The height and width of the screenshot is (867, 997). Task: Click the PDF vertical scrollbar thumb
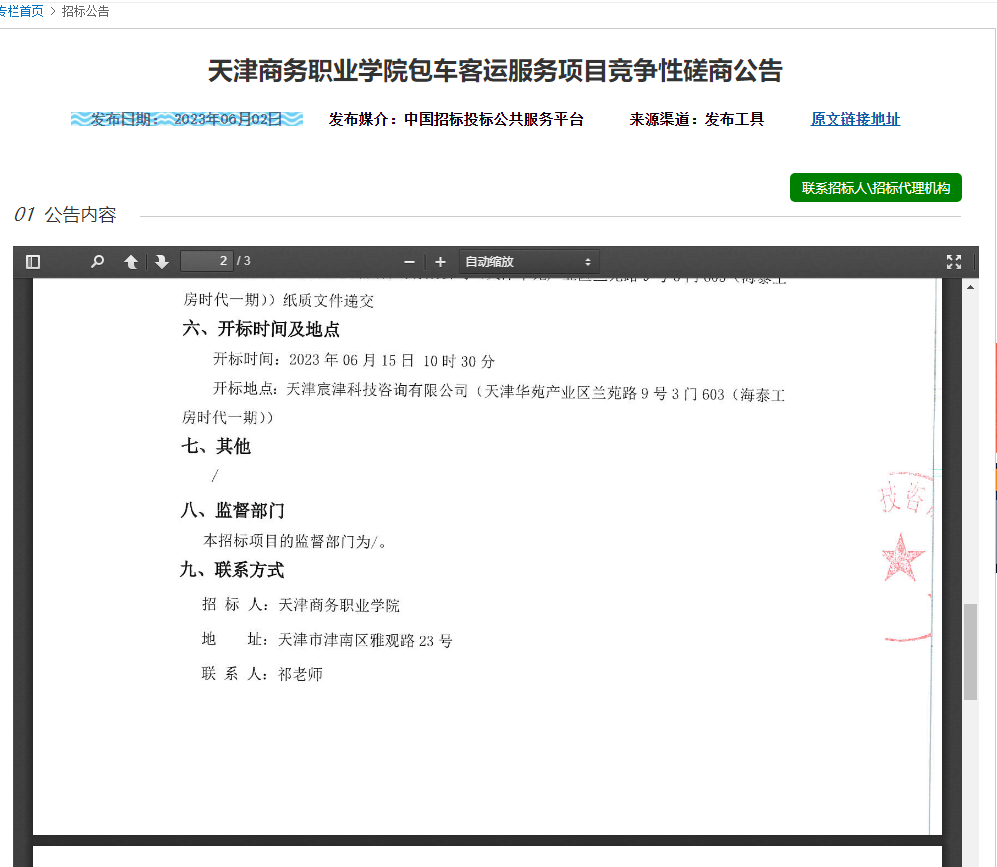(970, 652)
